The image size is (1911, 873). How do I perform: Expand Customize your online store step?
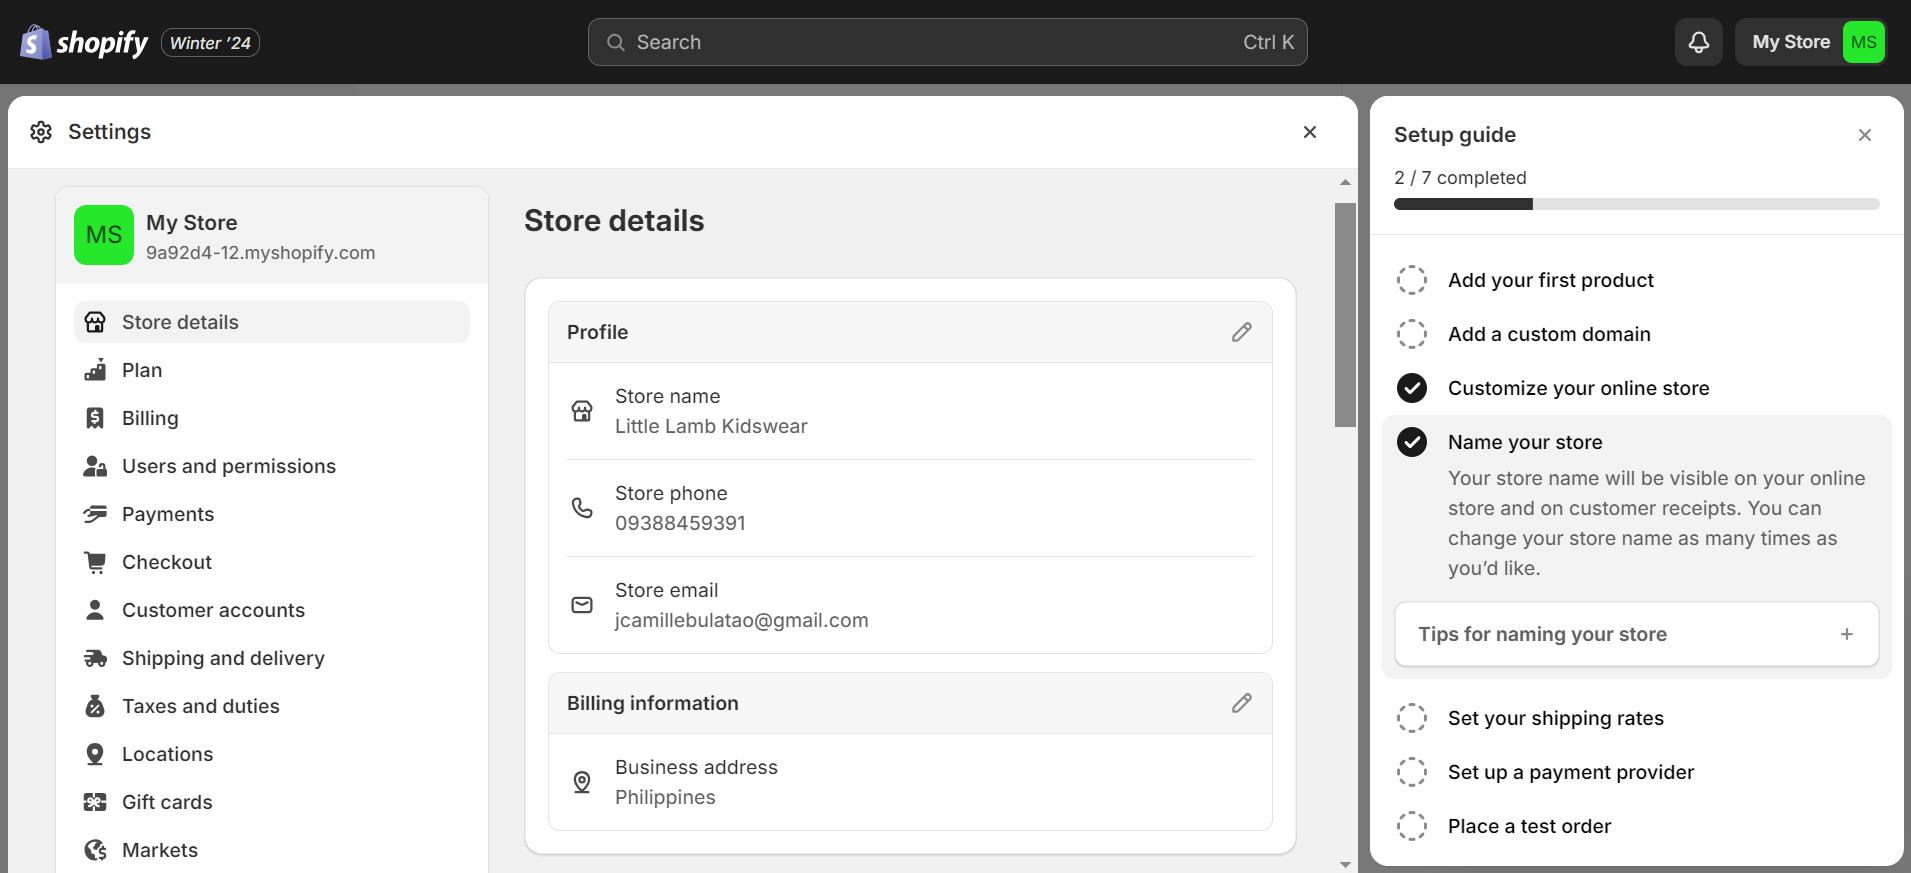tap(1579, 388)
